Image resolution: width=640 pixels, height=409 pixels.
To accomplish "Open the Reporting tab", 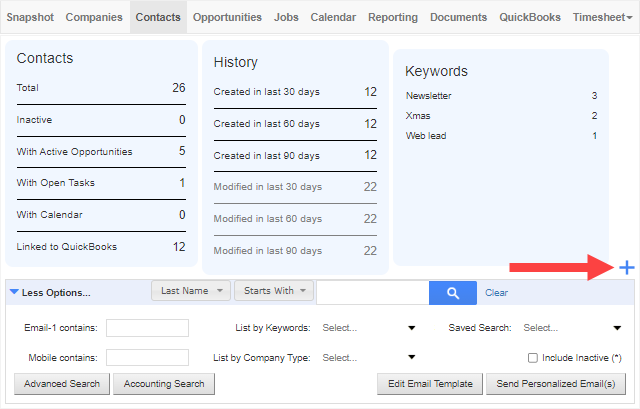I will pos(393,17).
